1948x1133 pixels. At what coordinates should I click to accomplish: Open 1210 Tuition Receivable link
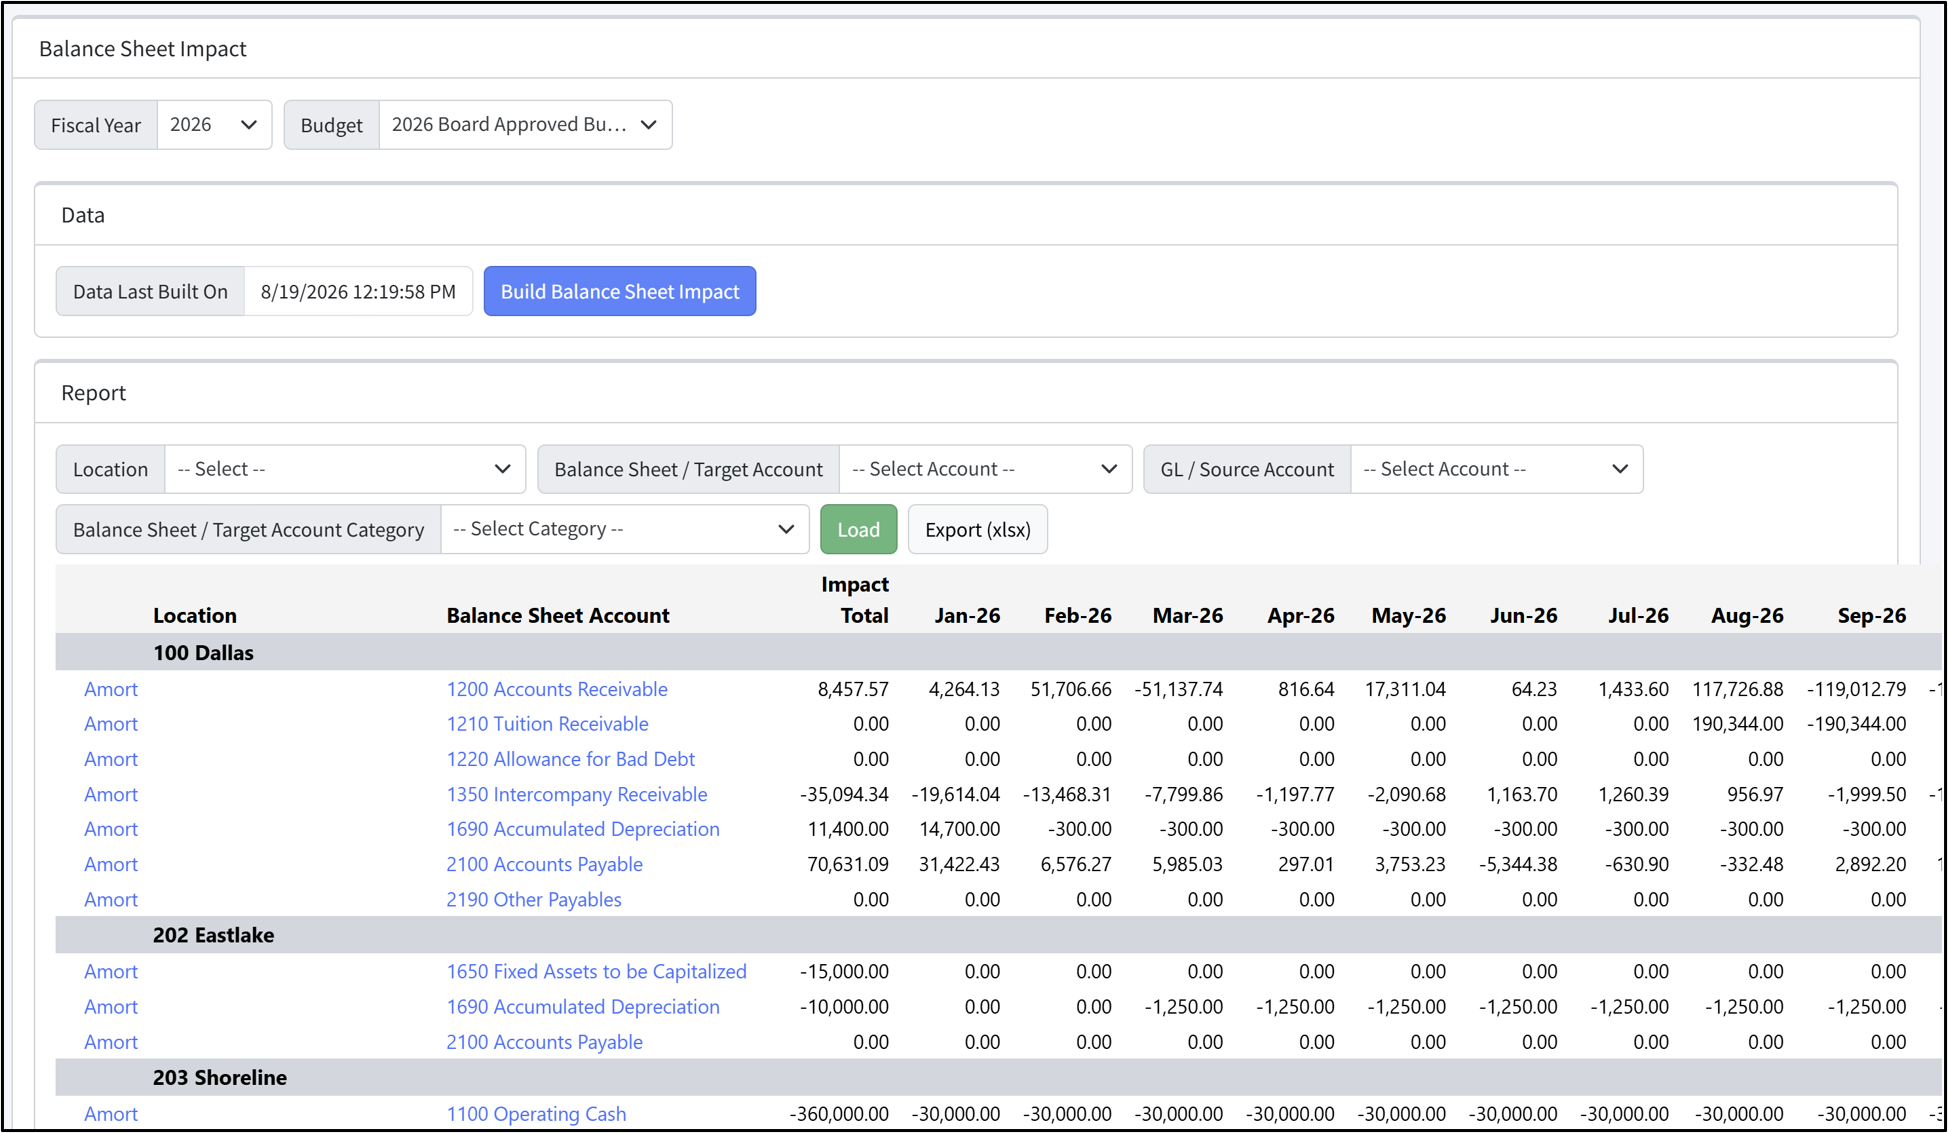[547, 724]
